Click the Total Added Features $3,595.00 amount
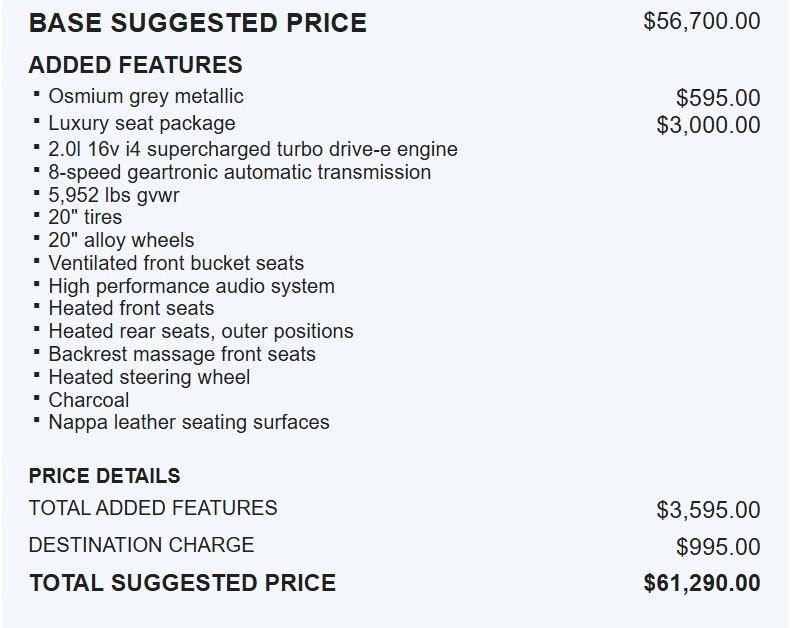 (708, 509)
